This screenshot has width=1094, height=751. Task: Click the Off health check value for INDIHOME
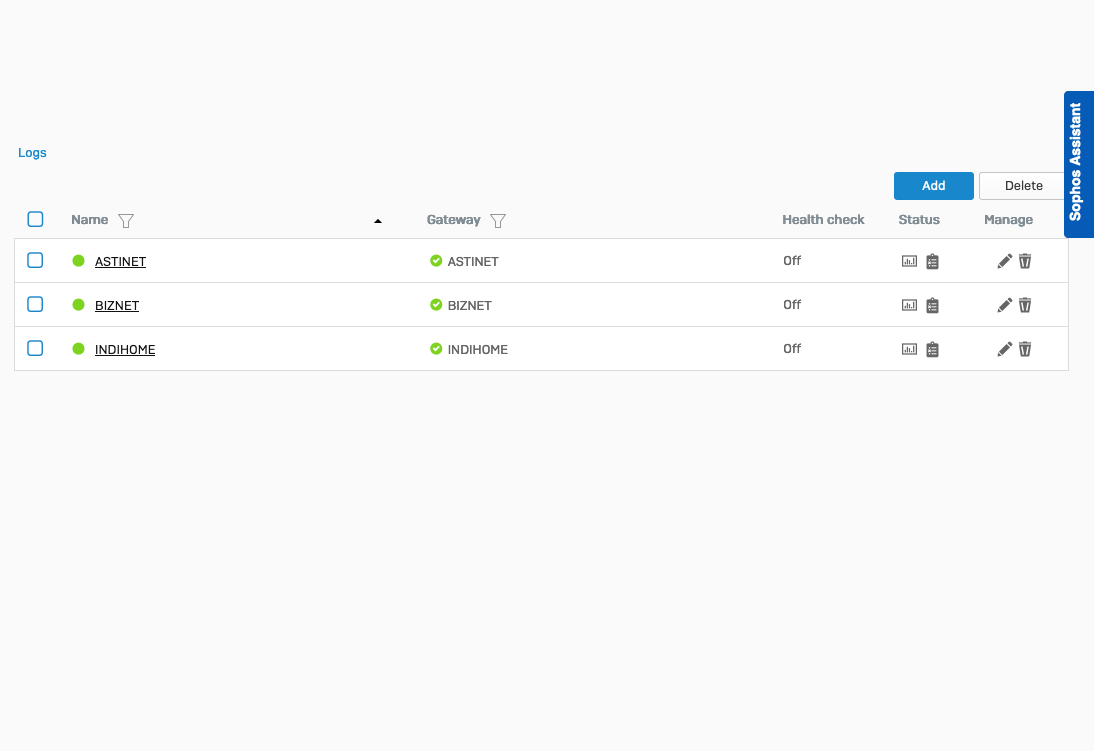pyautogui.click(x=792, y=349)
